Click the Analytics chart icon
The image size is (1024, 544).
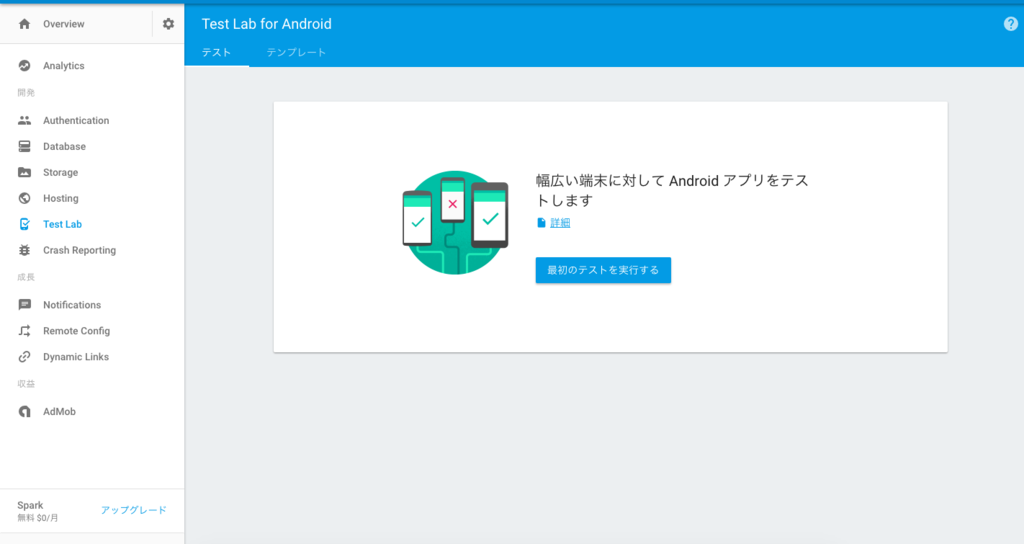(24, 66)
